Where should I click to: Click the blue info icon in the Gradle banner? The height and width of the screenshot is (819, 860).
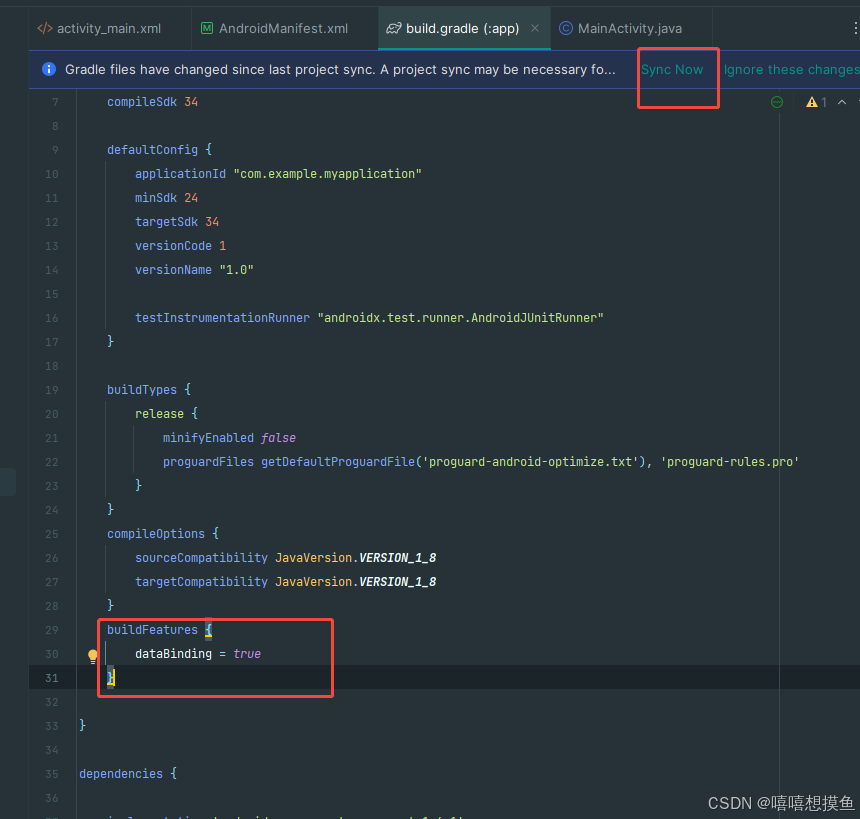(x=49, y=69)
